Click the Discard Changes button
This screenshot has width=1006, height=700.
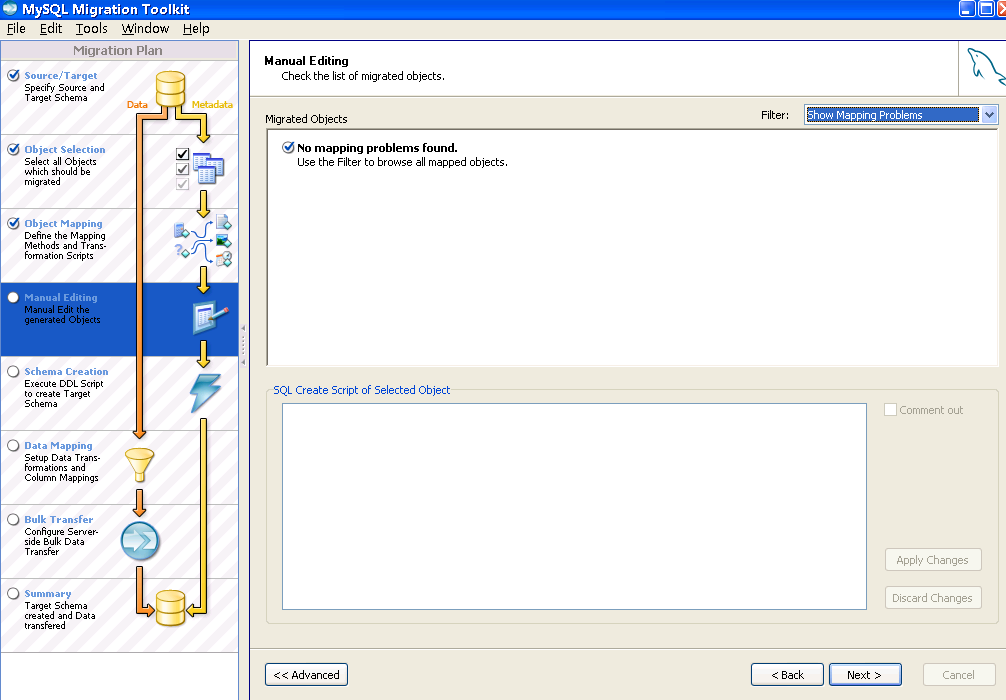(933, 597)
